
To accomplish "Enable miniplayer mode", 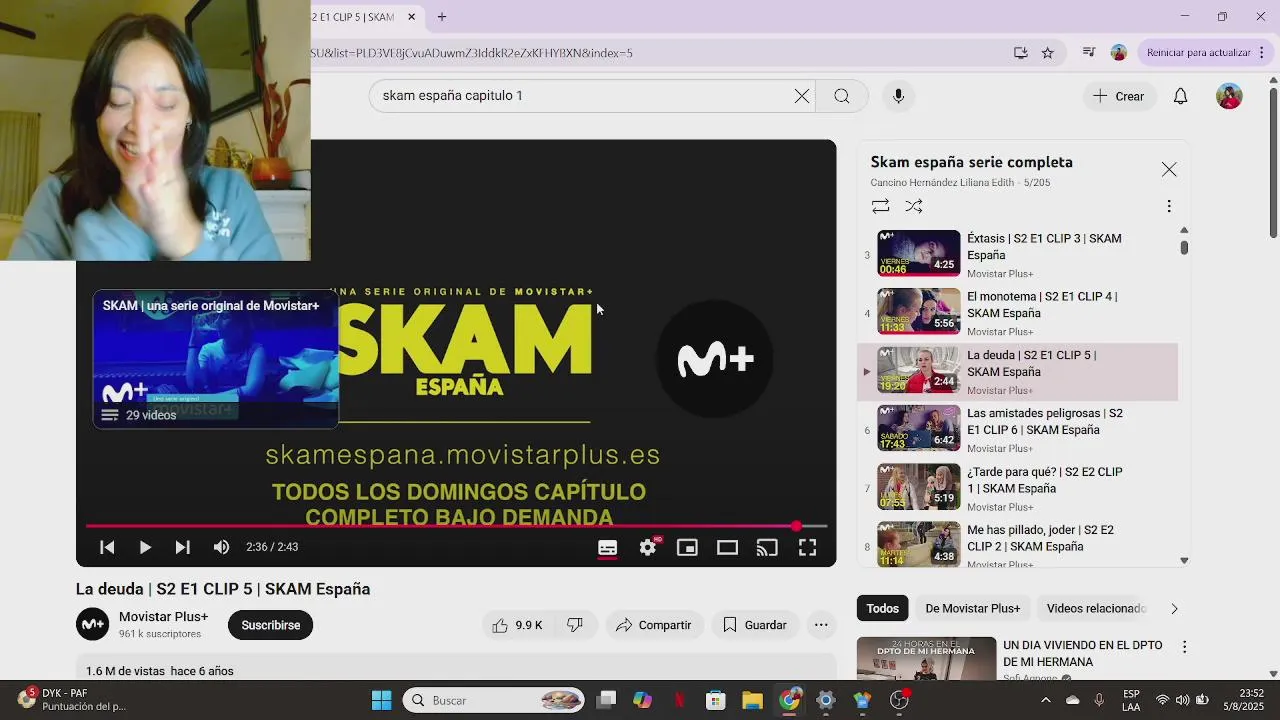I will coord(687,547).
